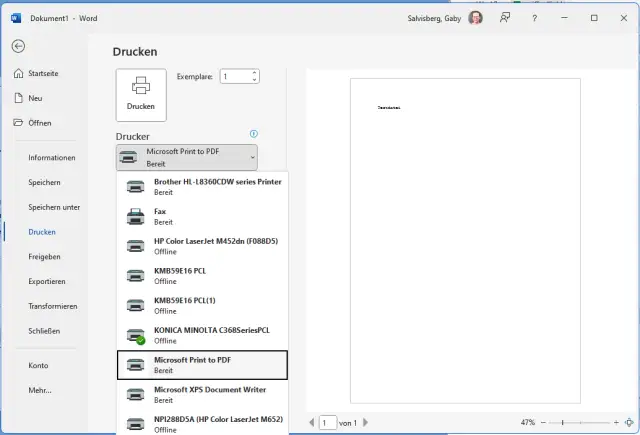Click the Drucken printer button

pyautogui.click(x=141, y=94)
